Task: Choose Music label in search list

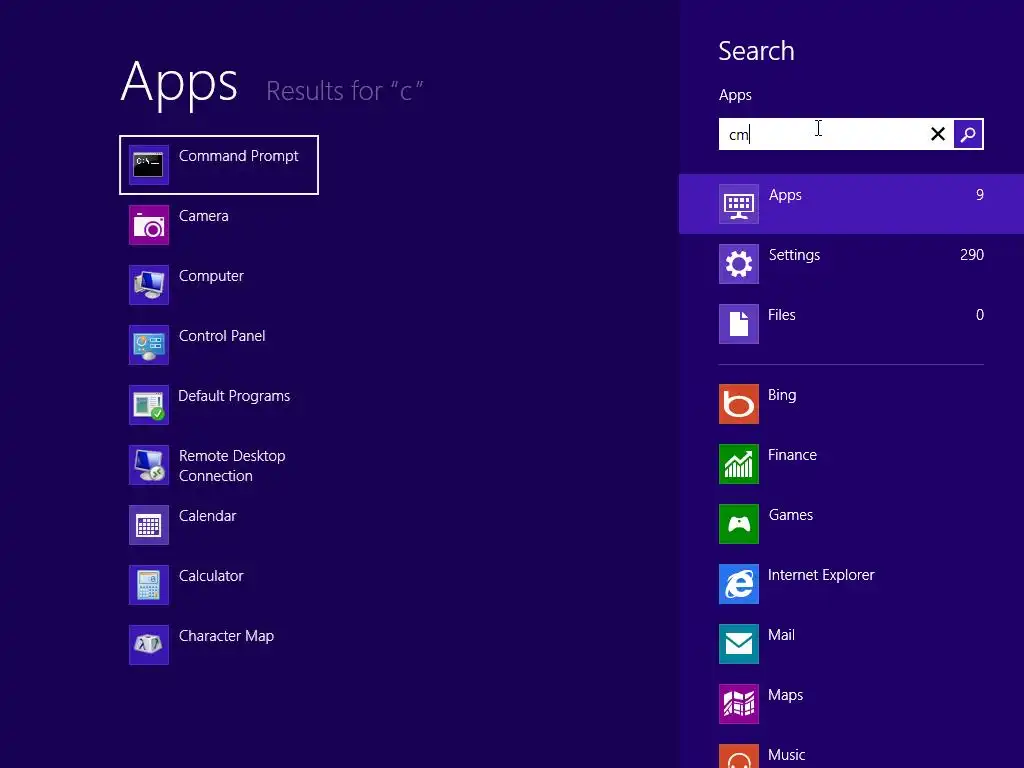Action: (786, 756)
